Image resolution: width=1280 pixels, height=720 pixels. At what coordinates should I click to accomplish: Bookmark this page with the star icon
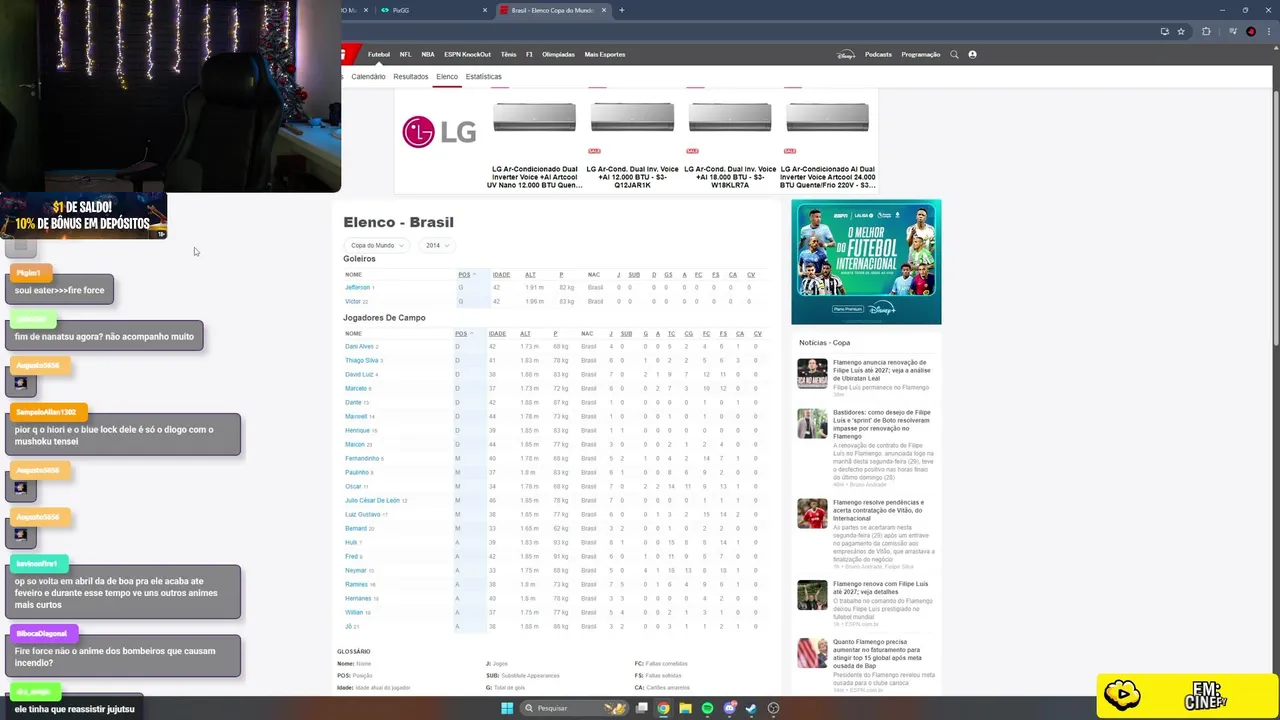[1181, 31]
